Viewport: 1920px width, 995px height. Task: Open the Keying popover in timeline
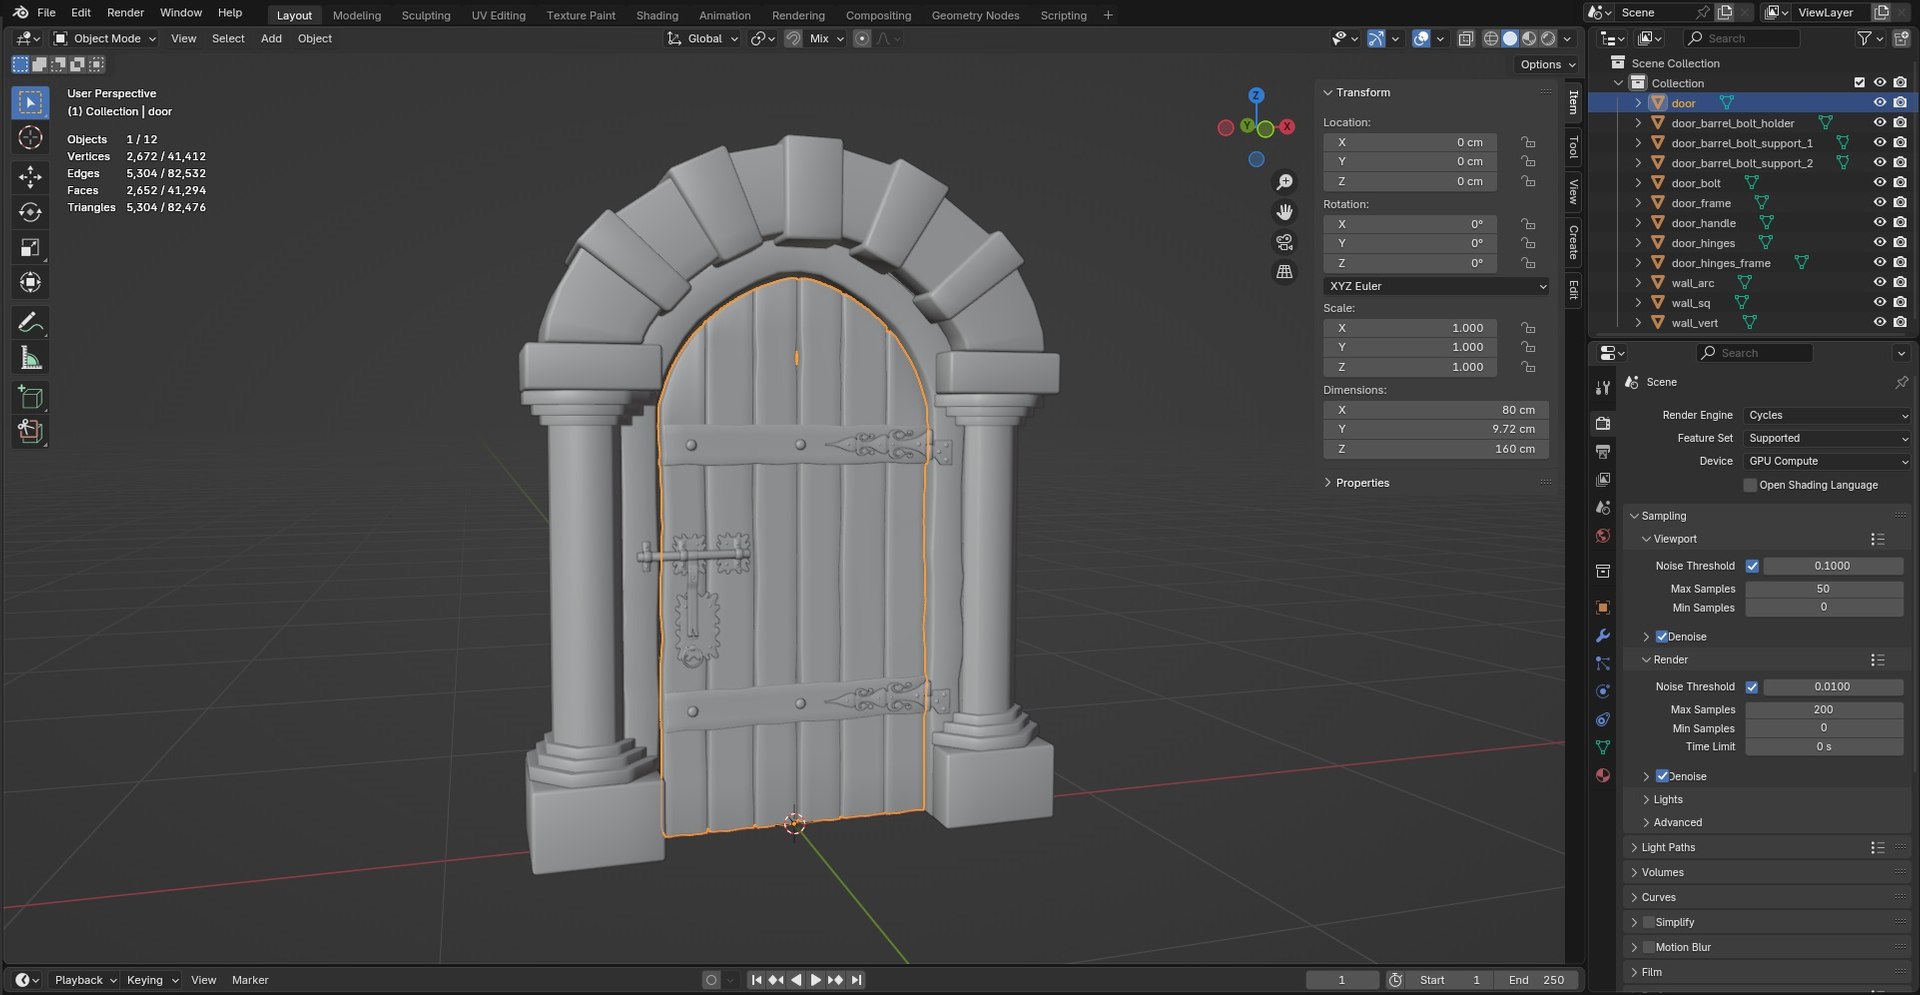(152, 980)
